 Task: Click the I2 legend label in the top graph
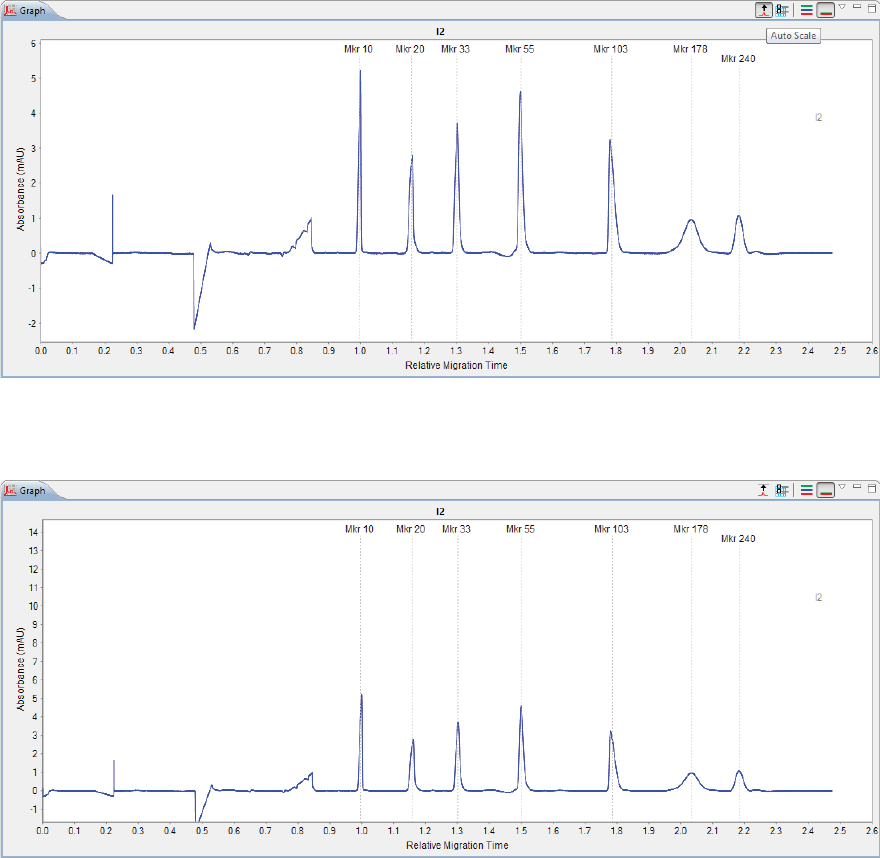point(818,117)
